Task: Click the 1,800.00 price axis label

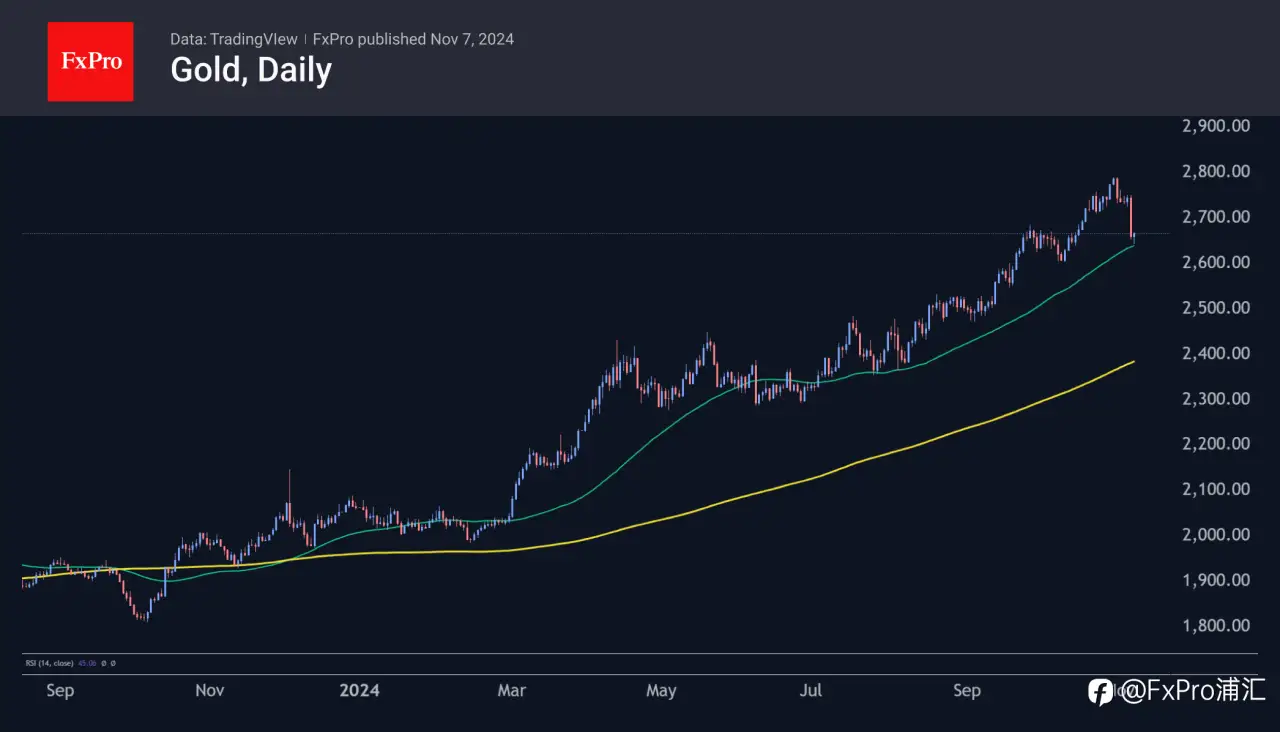Action: (1215, 626)
